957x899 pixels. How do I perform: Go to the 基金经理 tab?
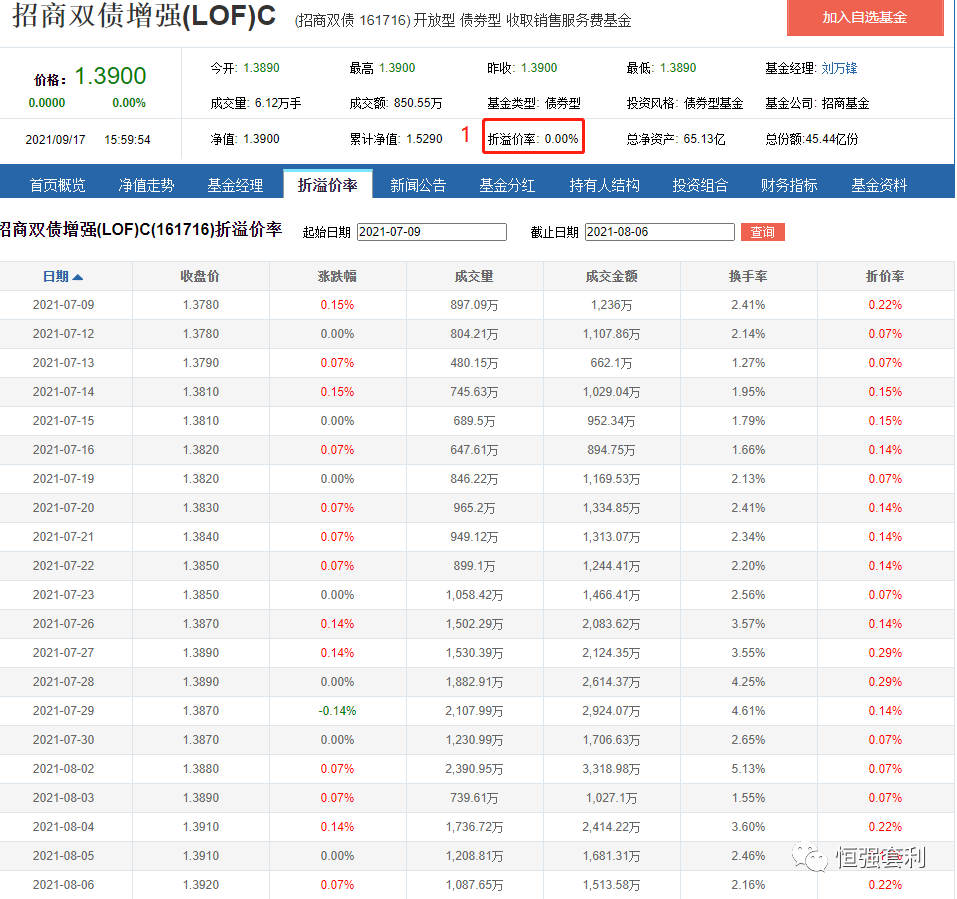tap(235, 185)
